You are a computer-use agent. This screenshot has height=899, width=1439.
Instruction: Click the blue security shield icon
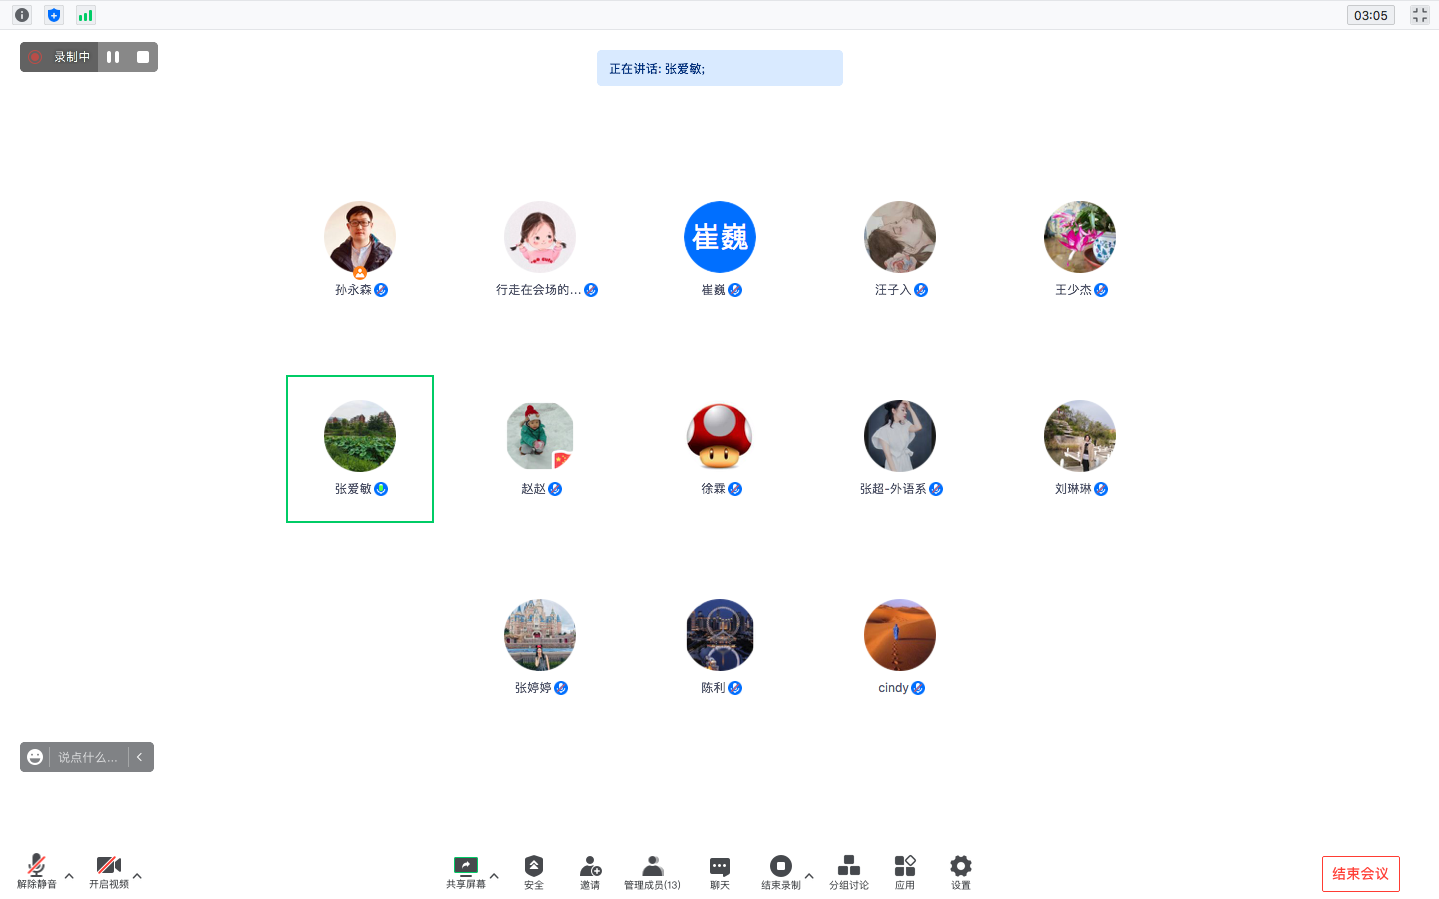click(x=54, y=15)
